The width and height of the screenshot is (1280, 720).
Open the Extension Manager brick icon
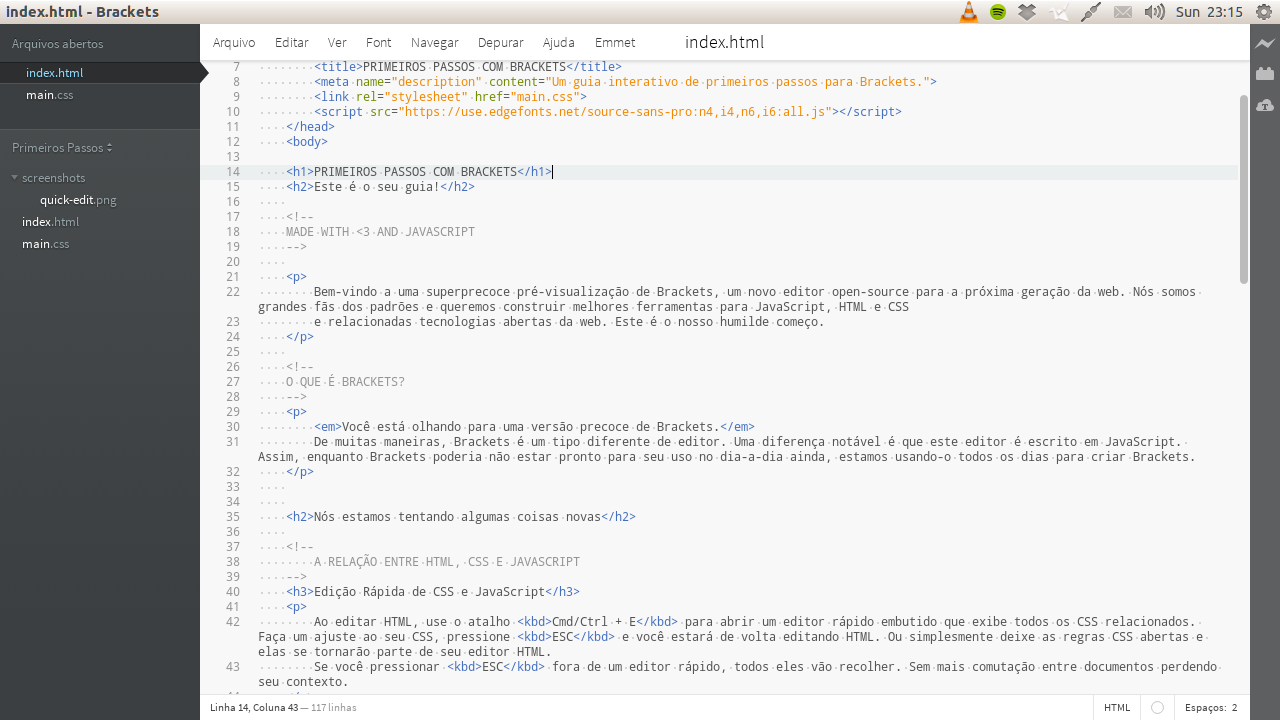click(x=1265, y=73)
